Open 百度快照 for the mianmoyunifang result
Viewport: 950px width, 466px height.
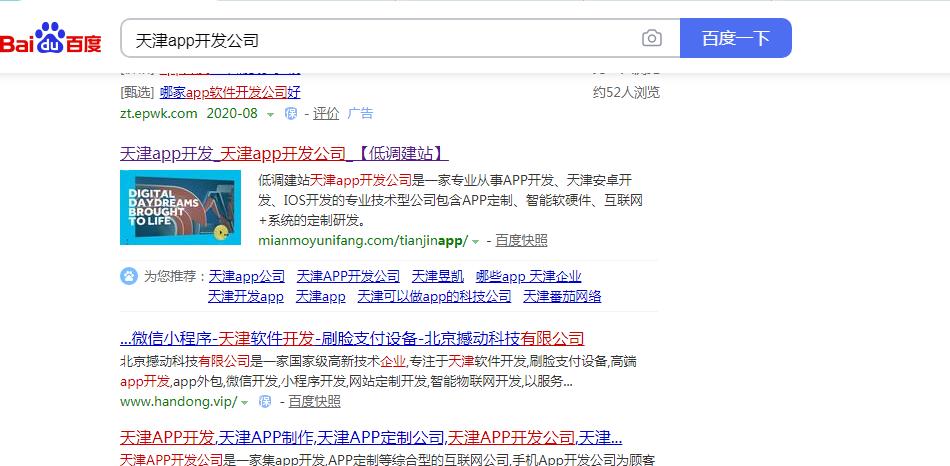click(521, 241)
